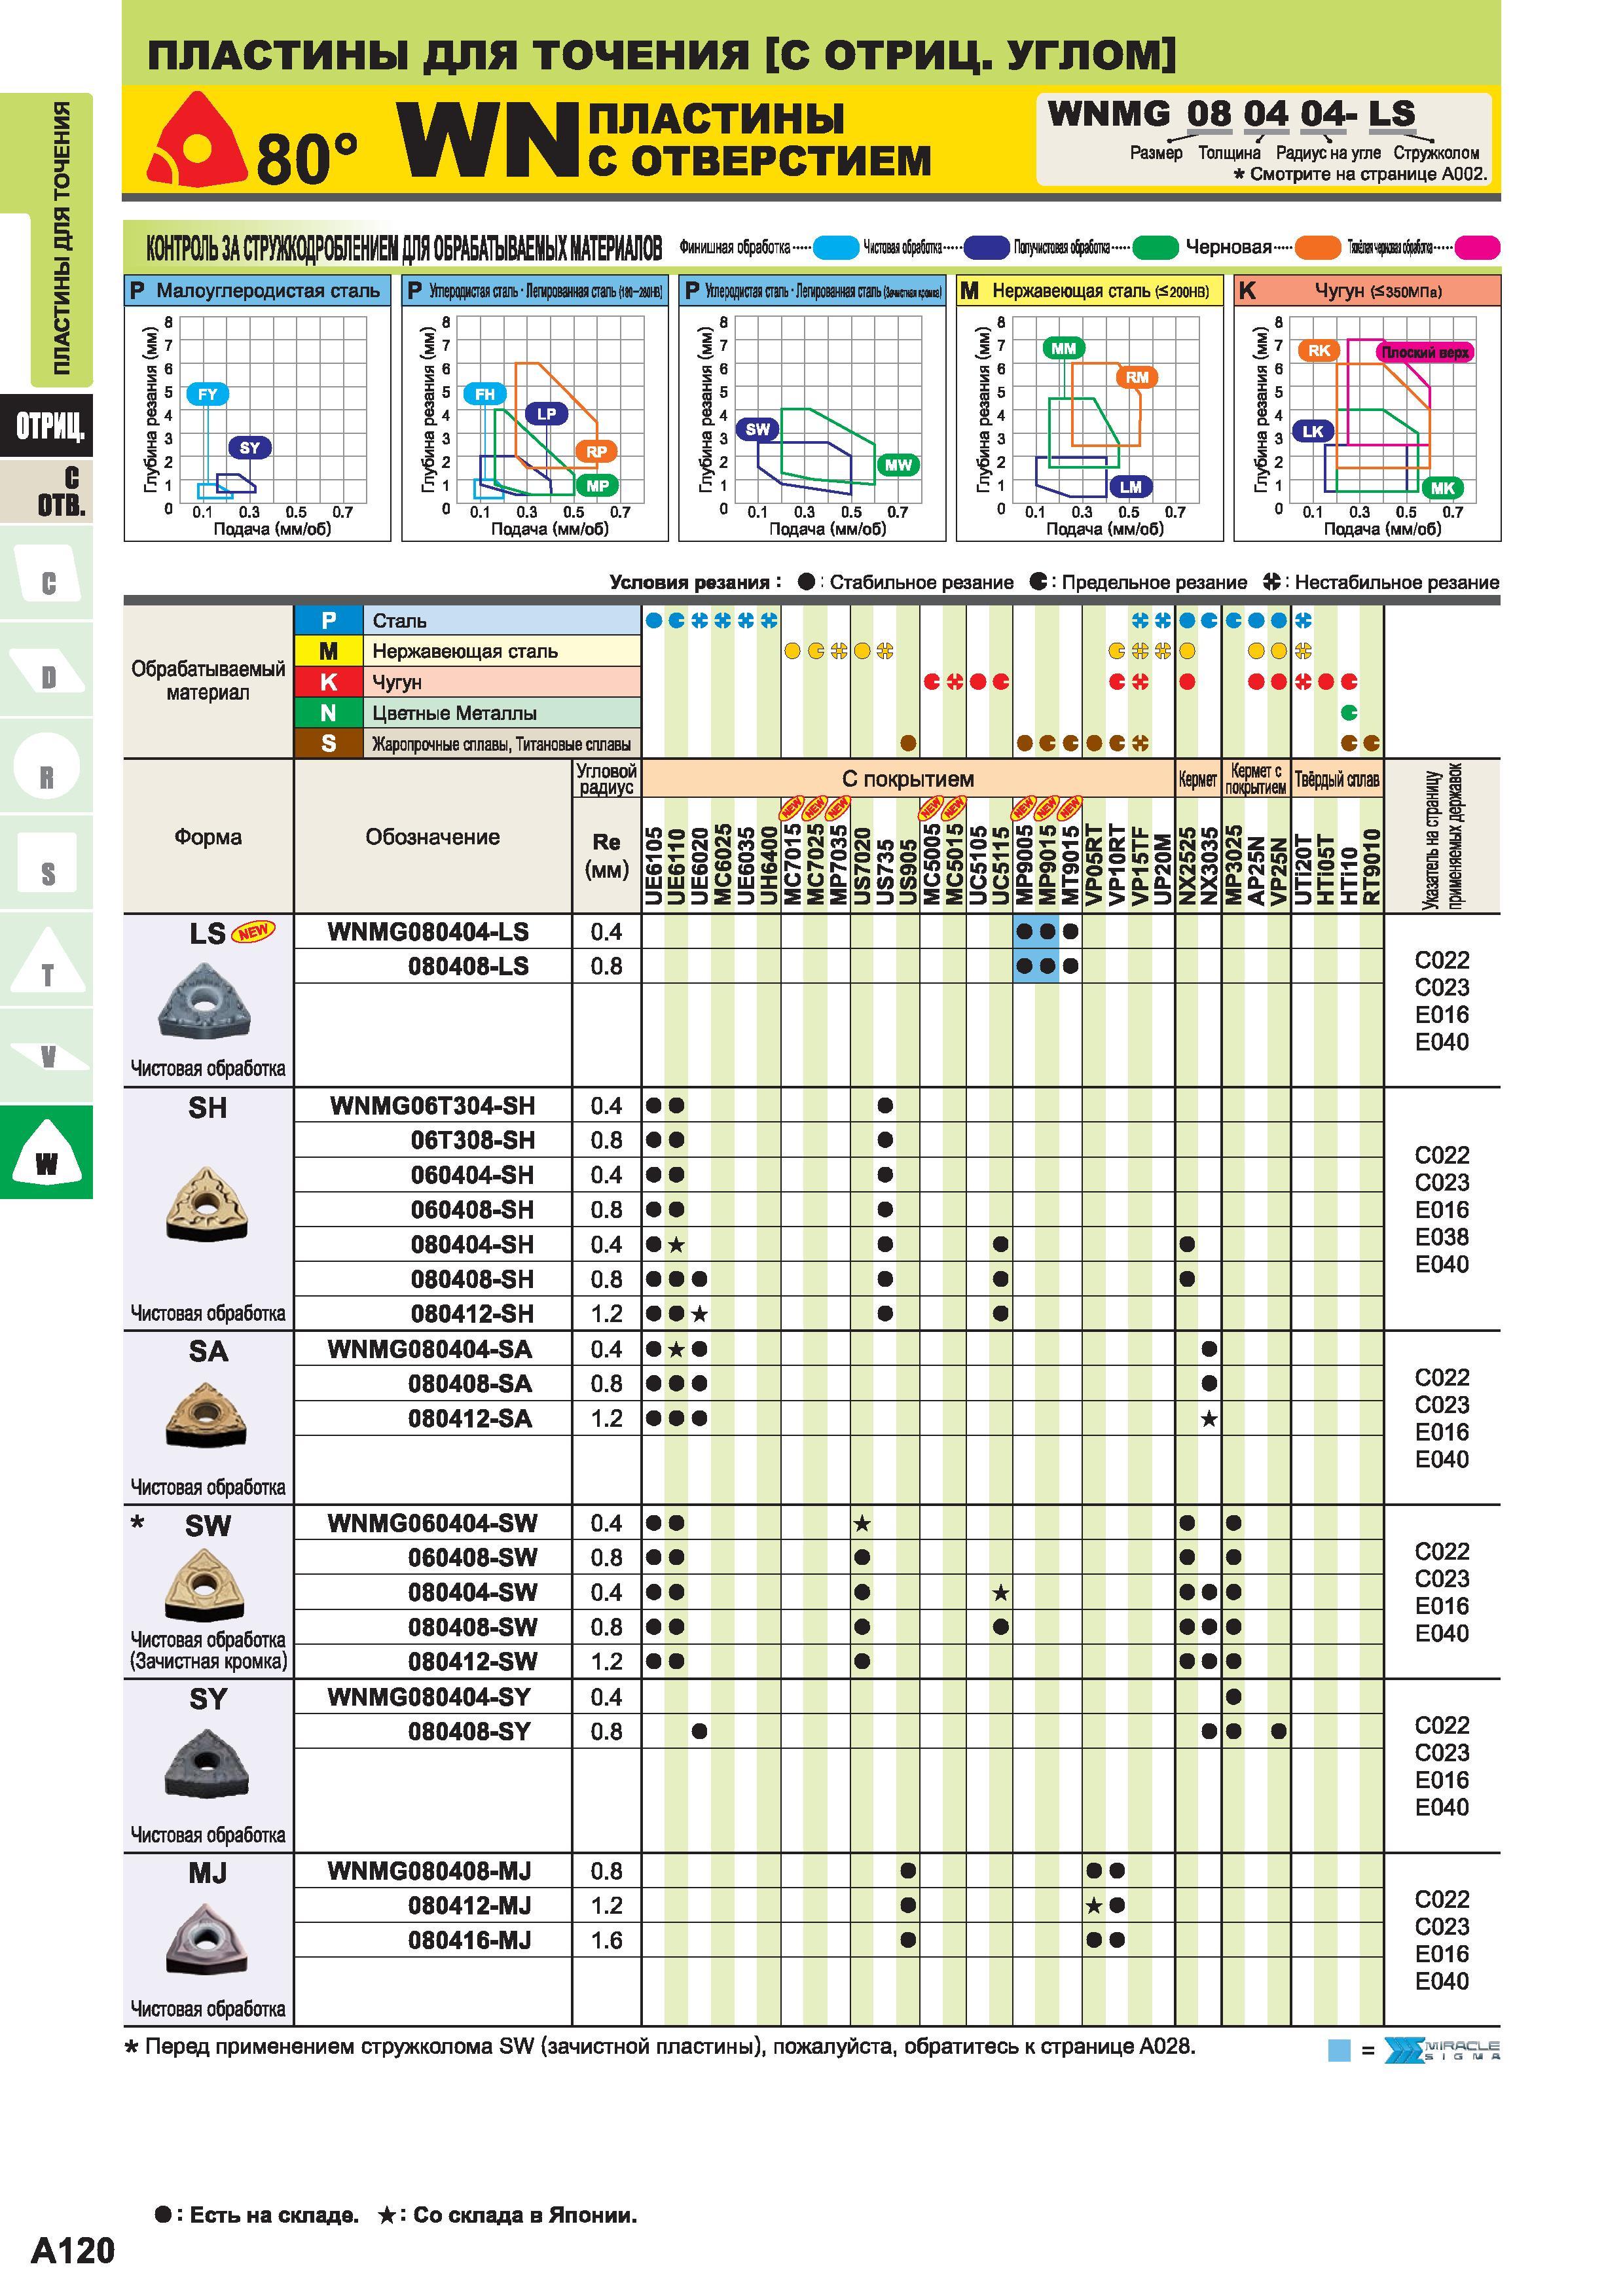
Task: Select the red K badge beside Чугун
Action: [x=328, y=682]
